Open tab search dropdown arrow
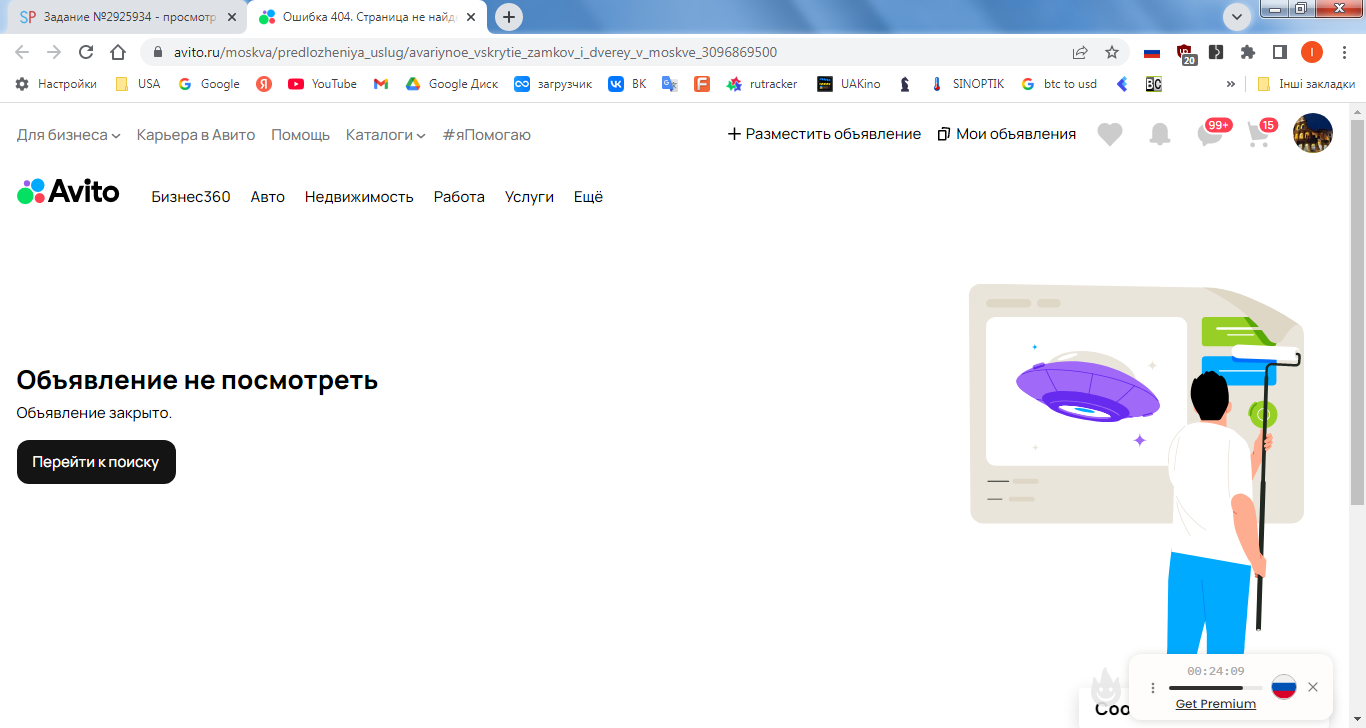This screenshot has height=728, width=1366. click(x=1237, y=16)
